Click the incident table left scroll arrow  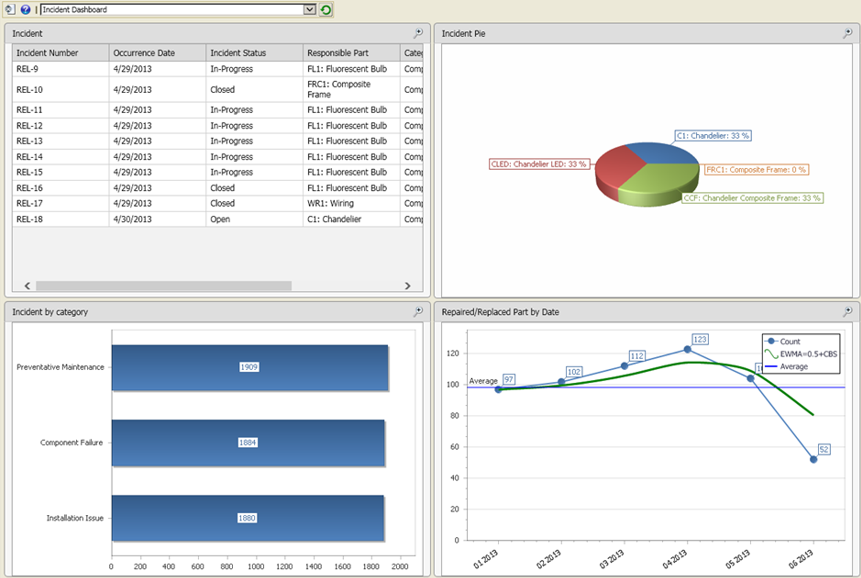pos(27,286)
